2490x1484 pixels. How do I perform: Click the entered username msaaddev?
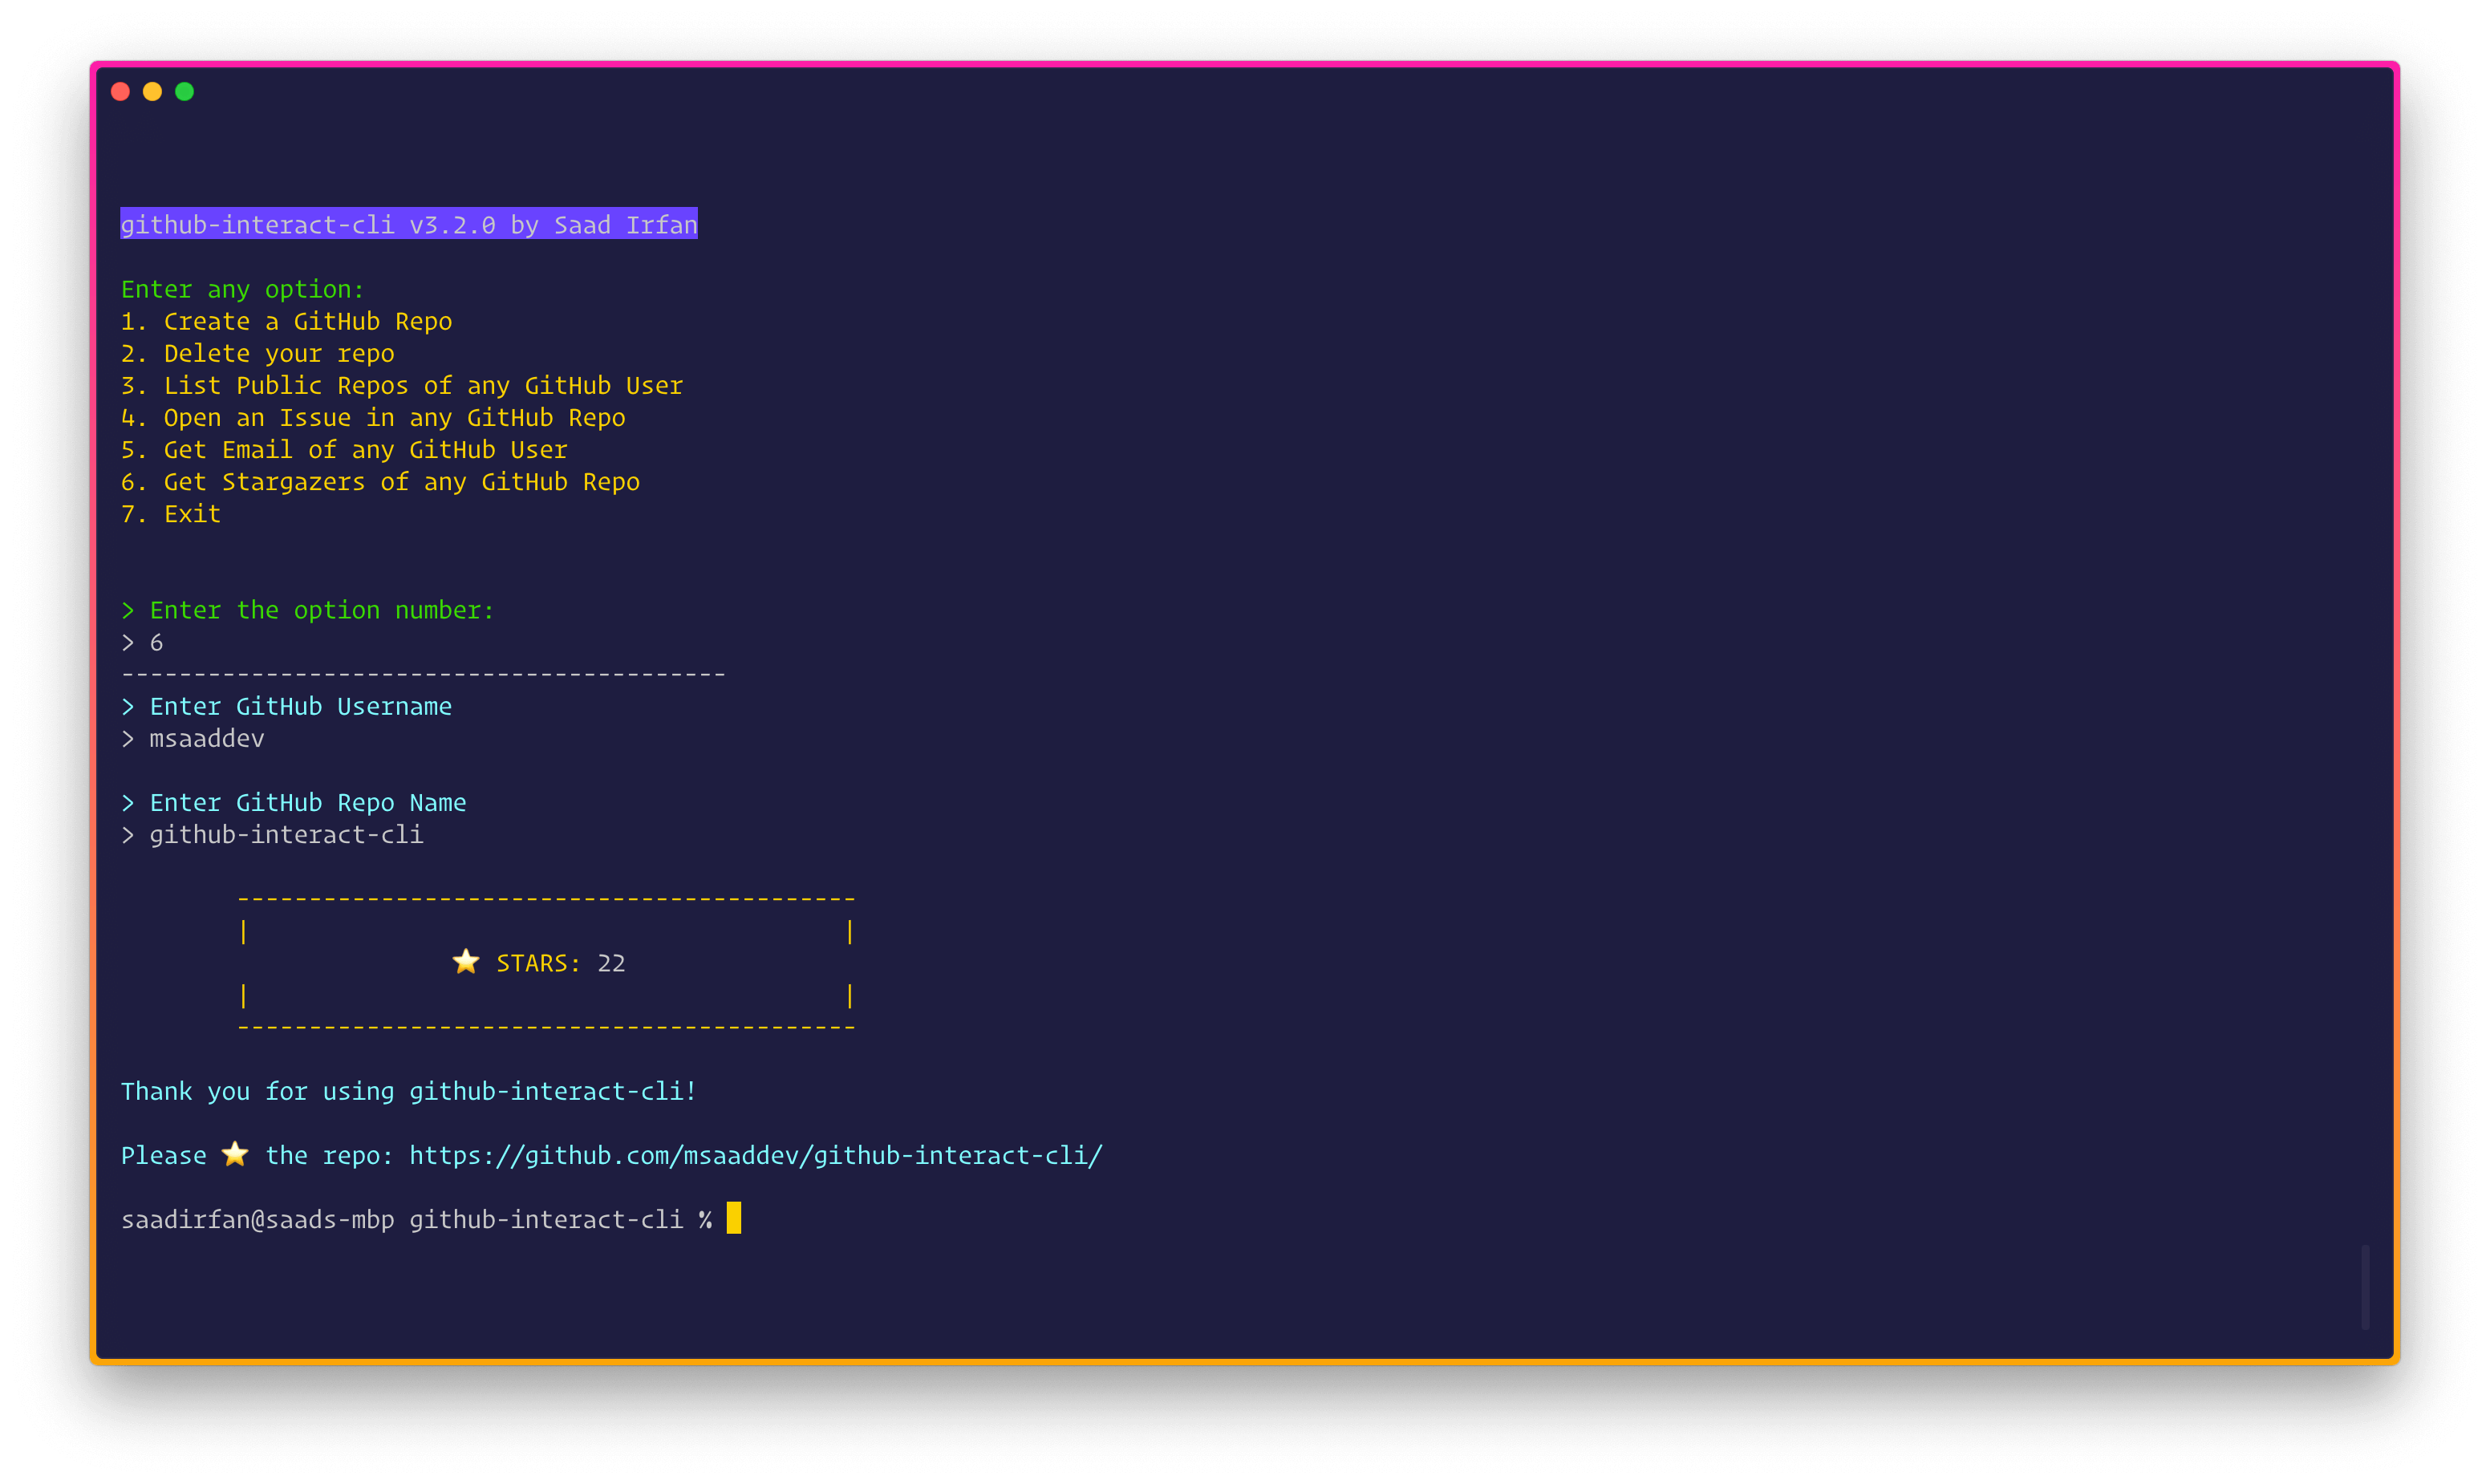point(206,738)
